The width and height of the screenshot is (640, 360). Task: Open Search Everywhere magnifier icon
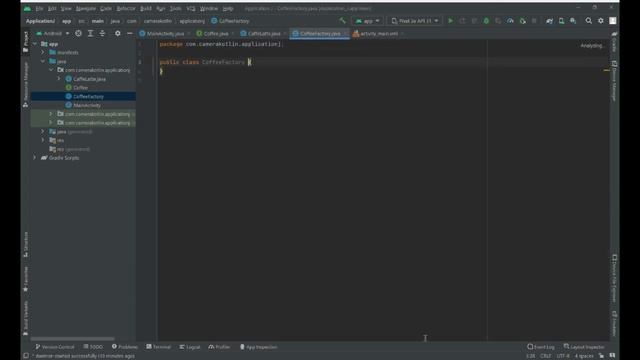[x=589, y=21]
